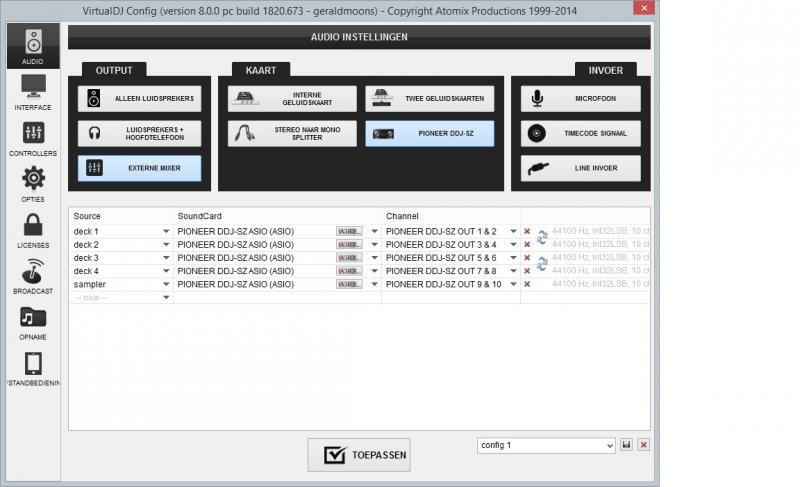Open Source dropdown for deck 4

click(x=166, y=271)
